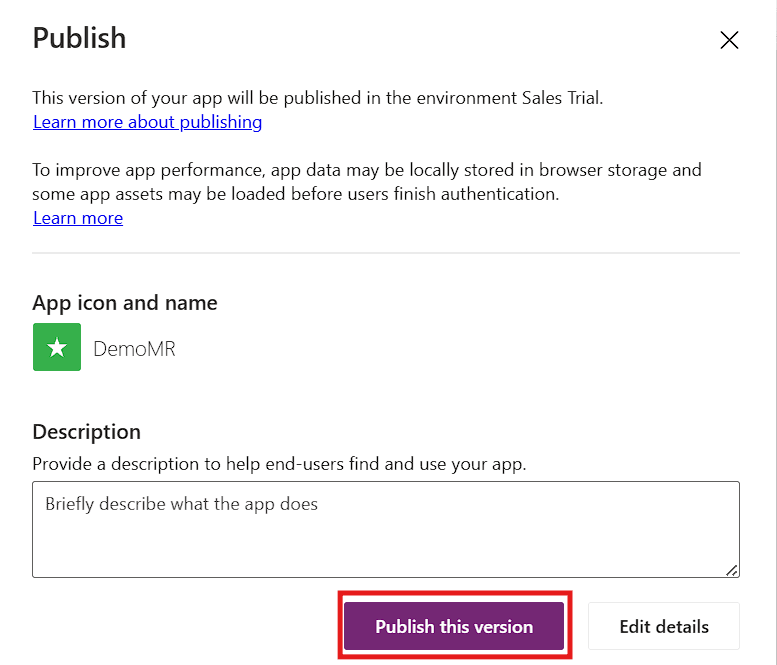Click the DemoMR app name
This screenshot has height=665, width=777.
point(134,349)
